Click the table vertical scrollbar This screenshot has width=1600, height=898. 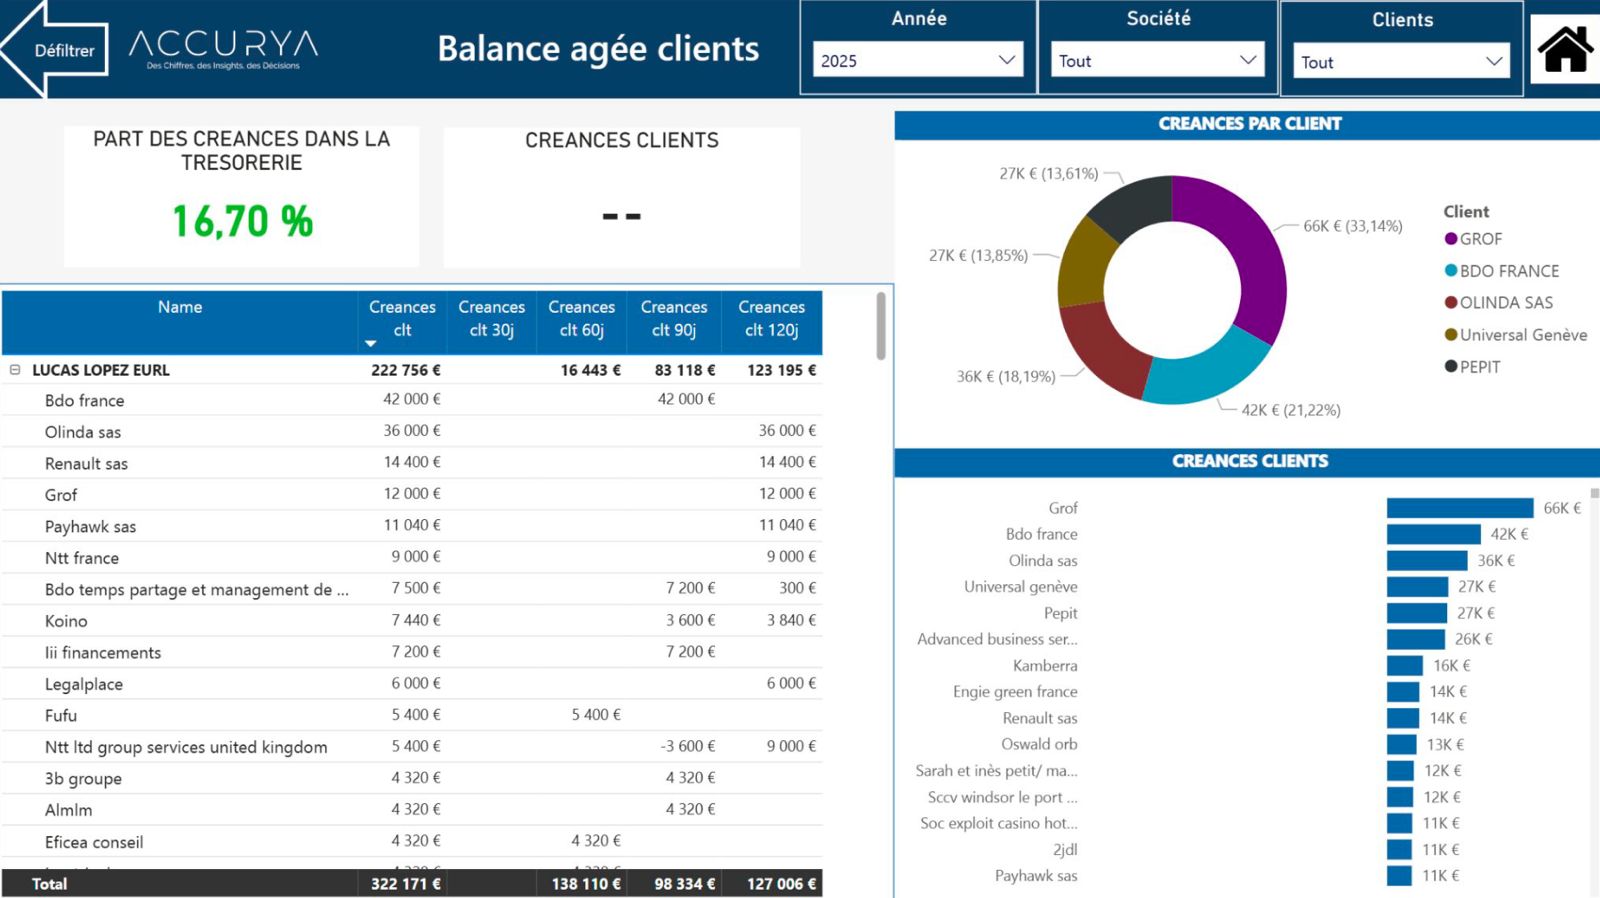pyautogui.click(x=881, y=326)
